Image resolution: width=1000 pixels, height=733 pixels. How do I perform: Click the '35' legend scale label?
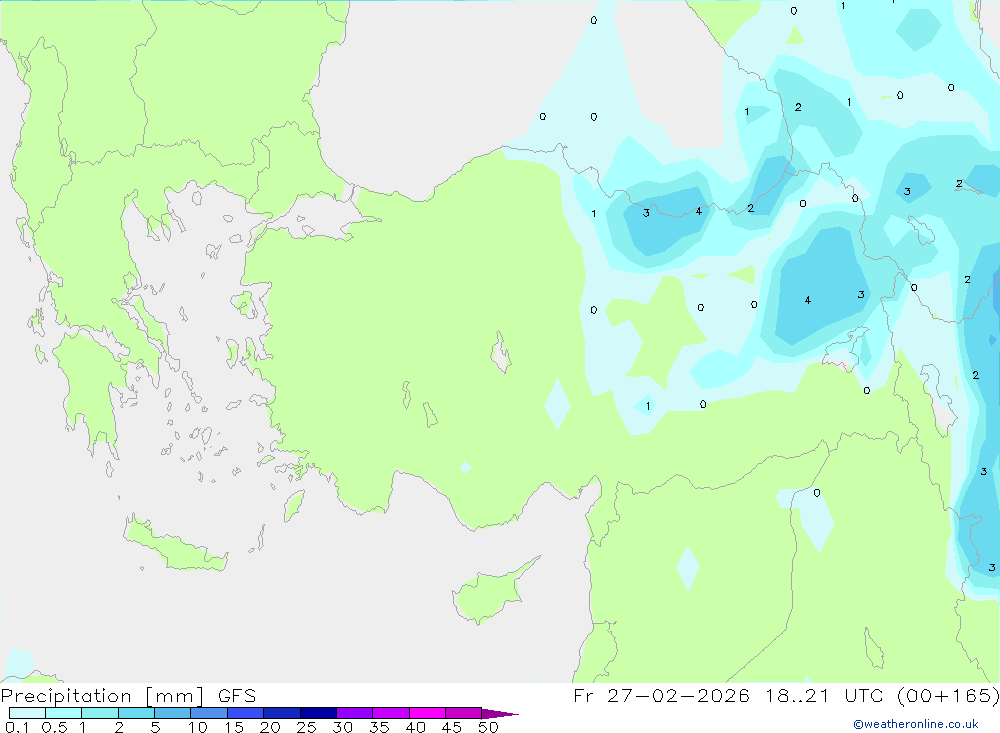pos(379,727)
